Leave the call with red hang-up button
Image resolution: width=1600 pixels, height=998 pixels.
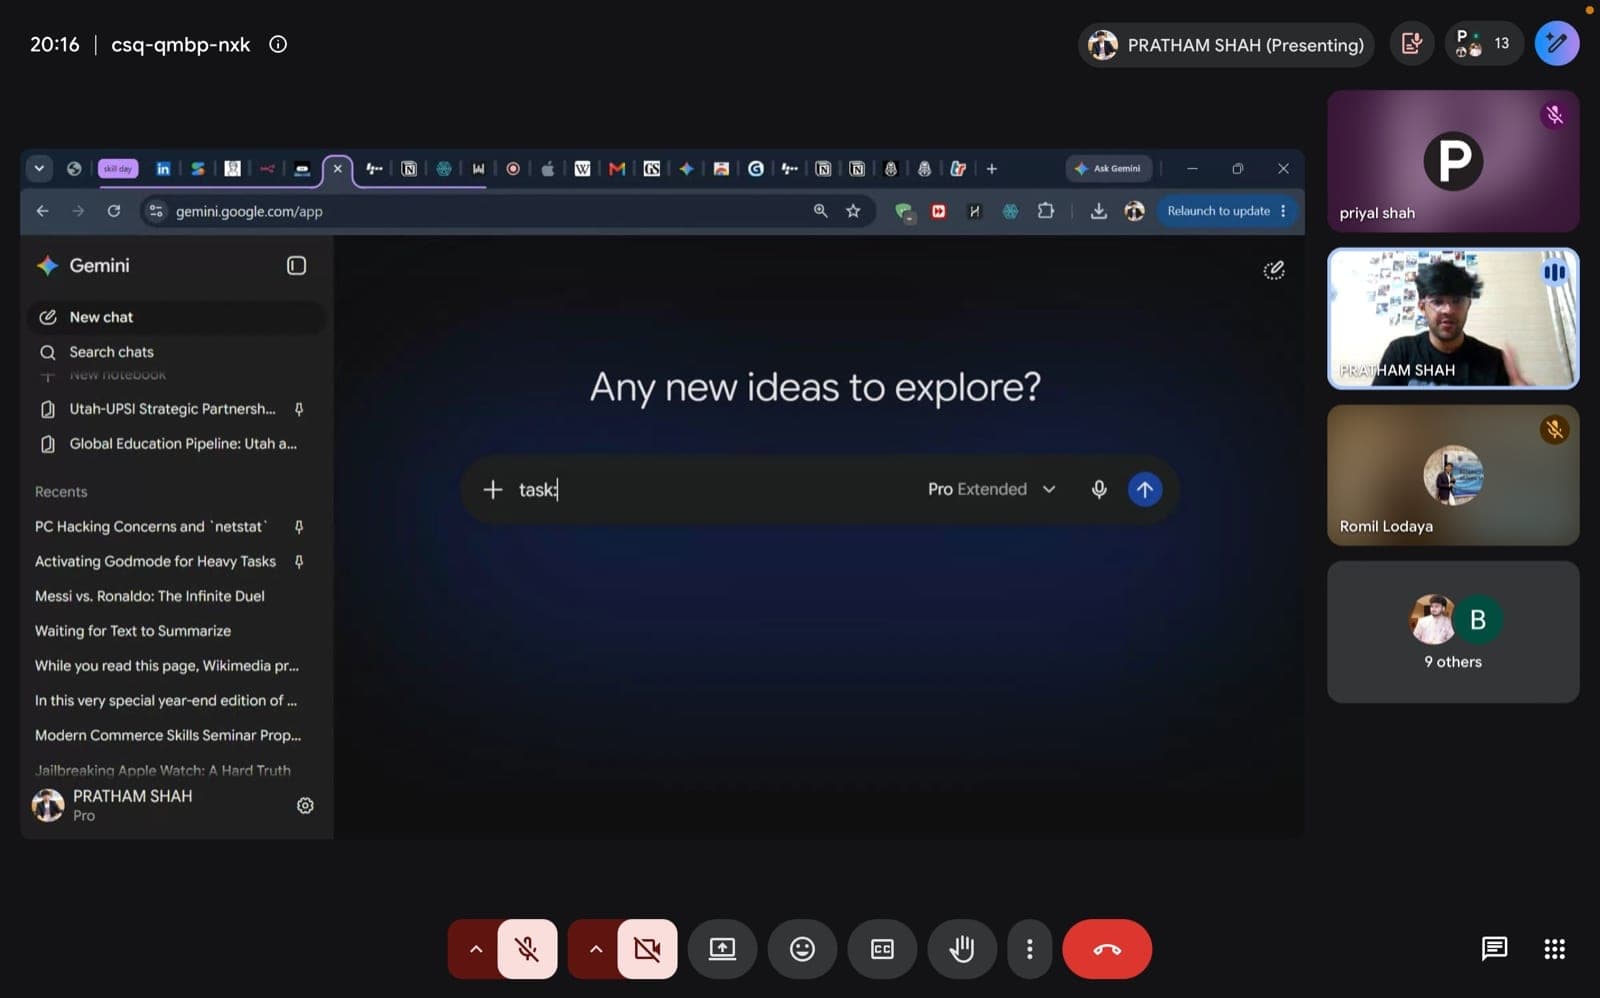coord(1107,948)
